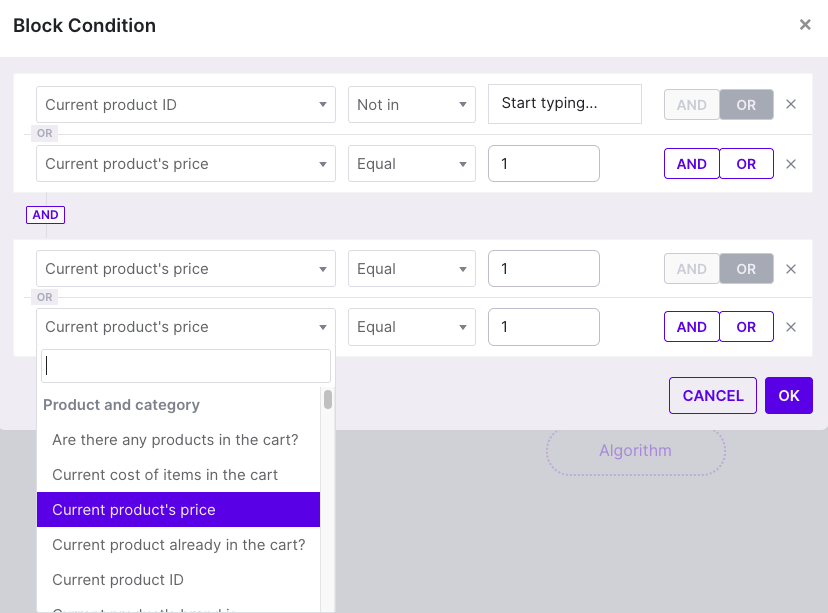Toggle AND on the second condition row
Screen dimensions: 828x613
click(x=692, y=164)
